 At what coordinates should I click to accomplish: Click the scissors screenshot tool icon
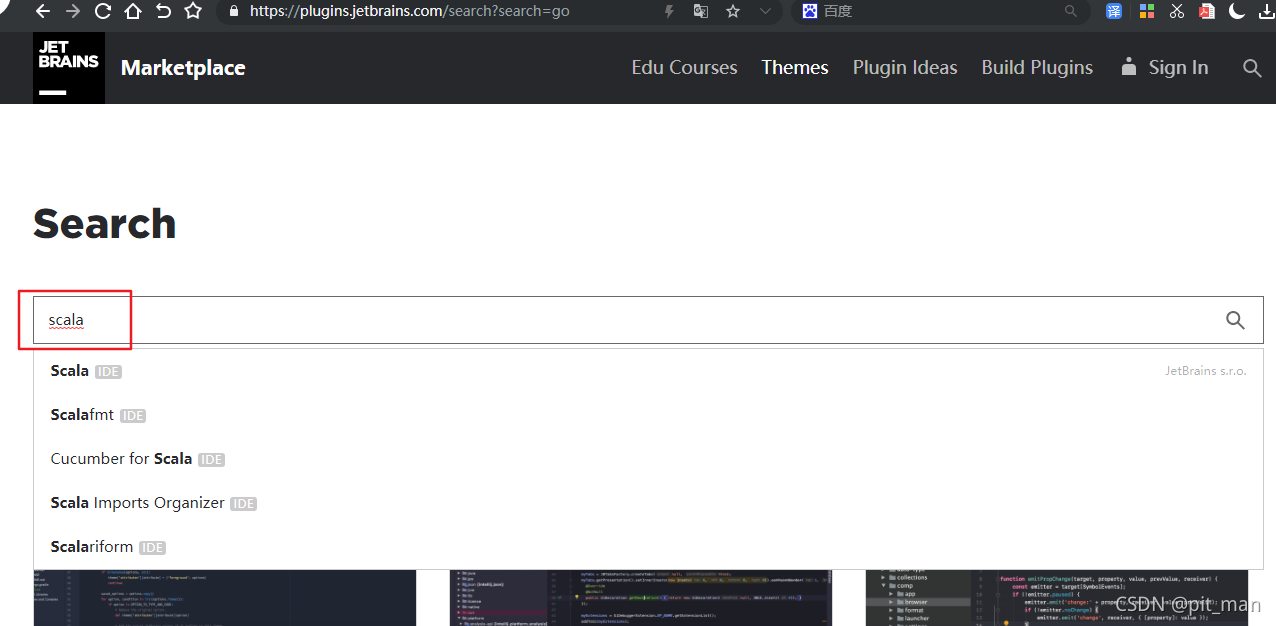[x=1177, y=12]
